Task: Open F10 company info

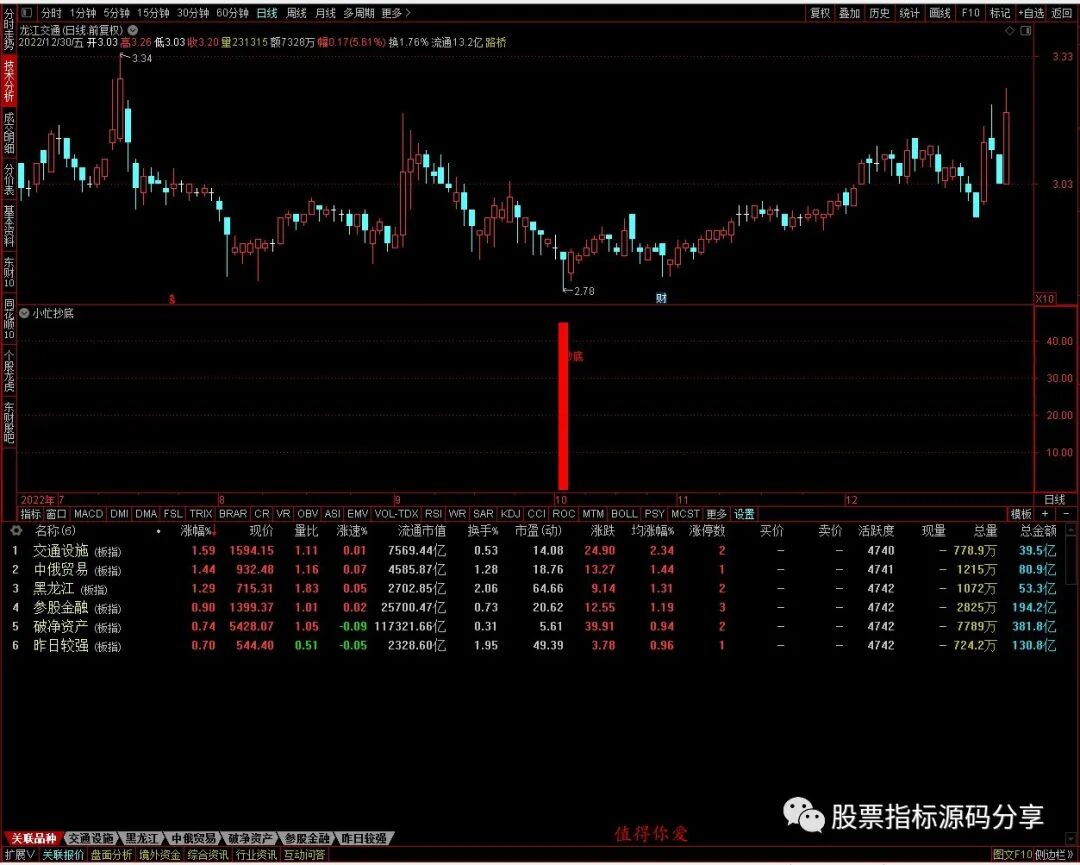Action: click(x=970, y=12)
